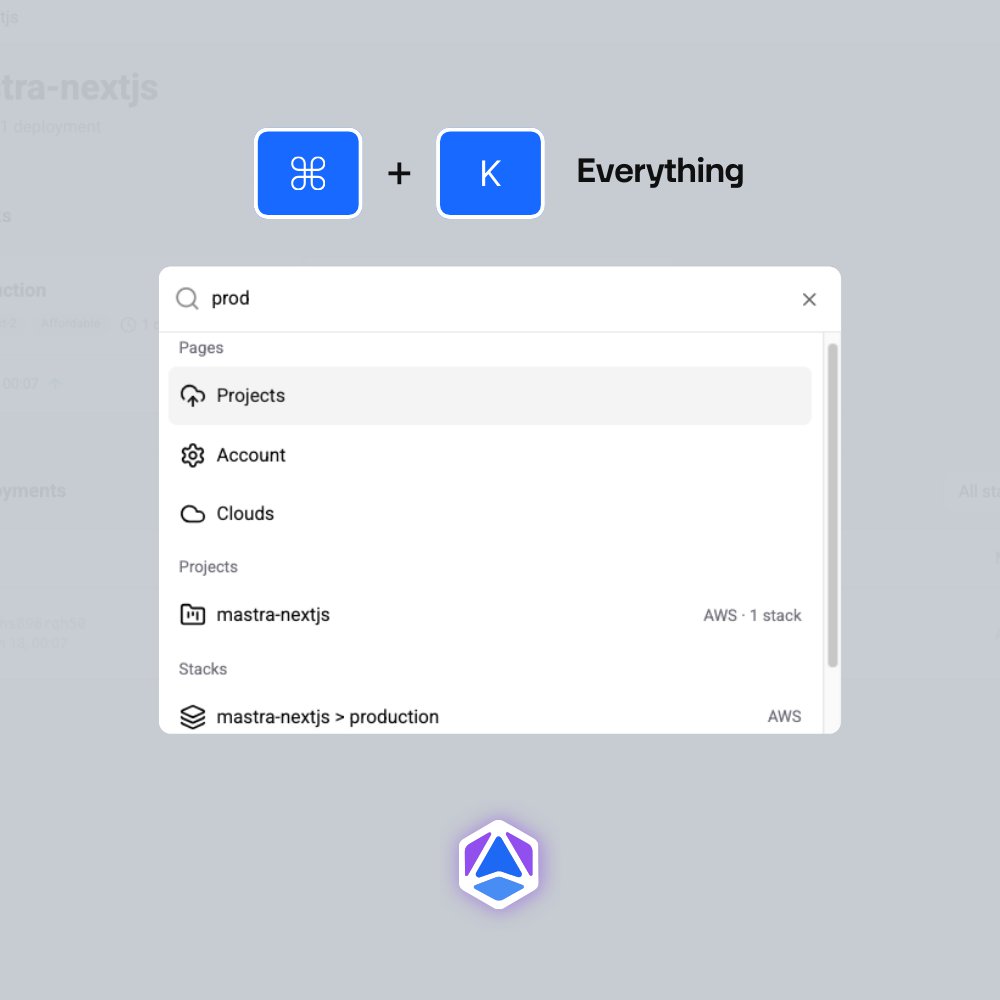Click the hexagon app logo
The image size is (1000, 1000).
tap(499, 864)
